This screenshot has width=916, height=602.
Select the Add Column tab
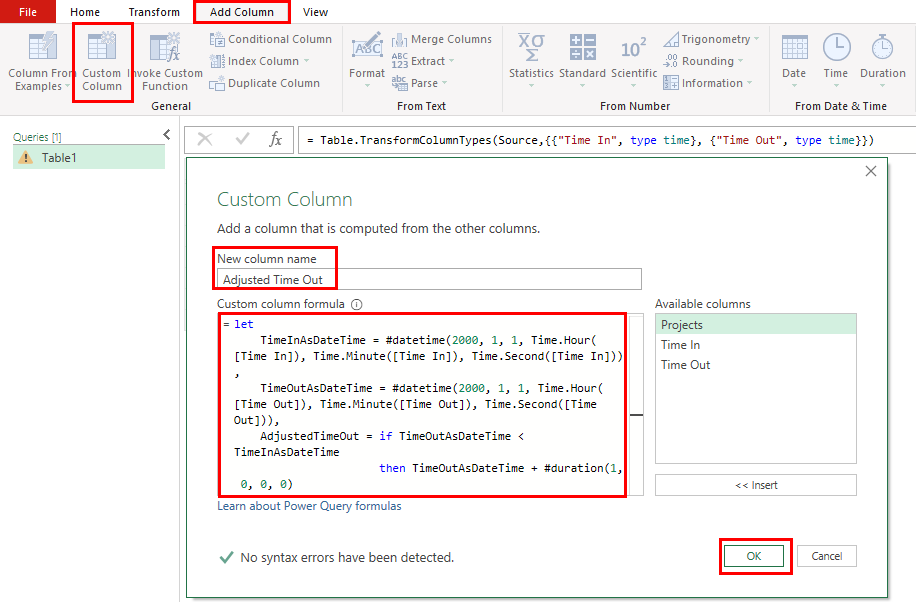[242, 12]
